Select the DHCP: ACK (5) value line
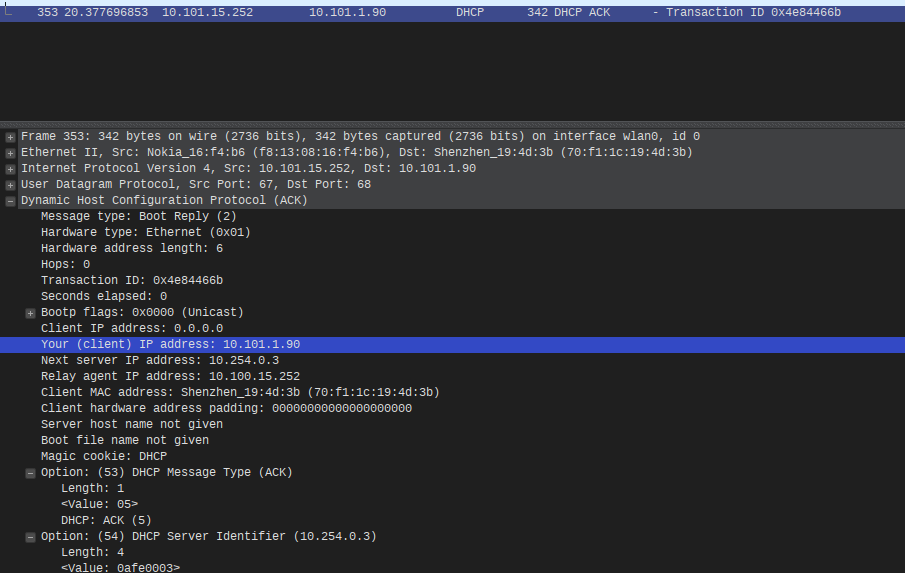Viewport: 905px width, 573px height. pos(106,521)
